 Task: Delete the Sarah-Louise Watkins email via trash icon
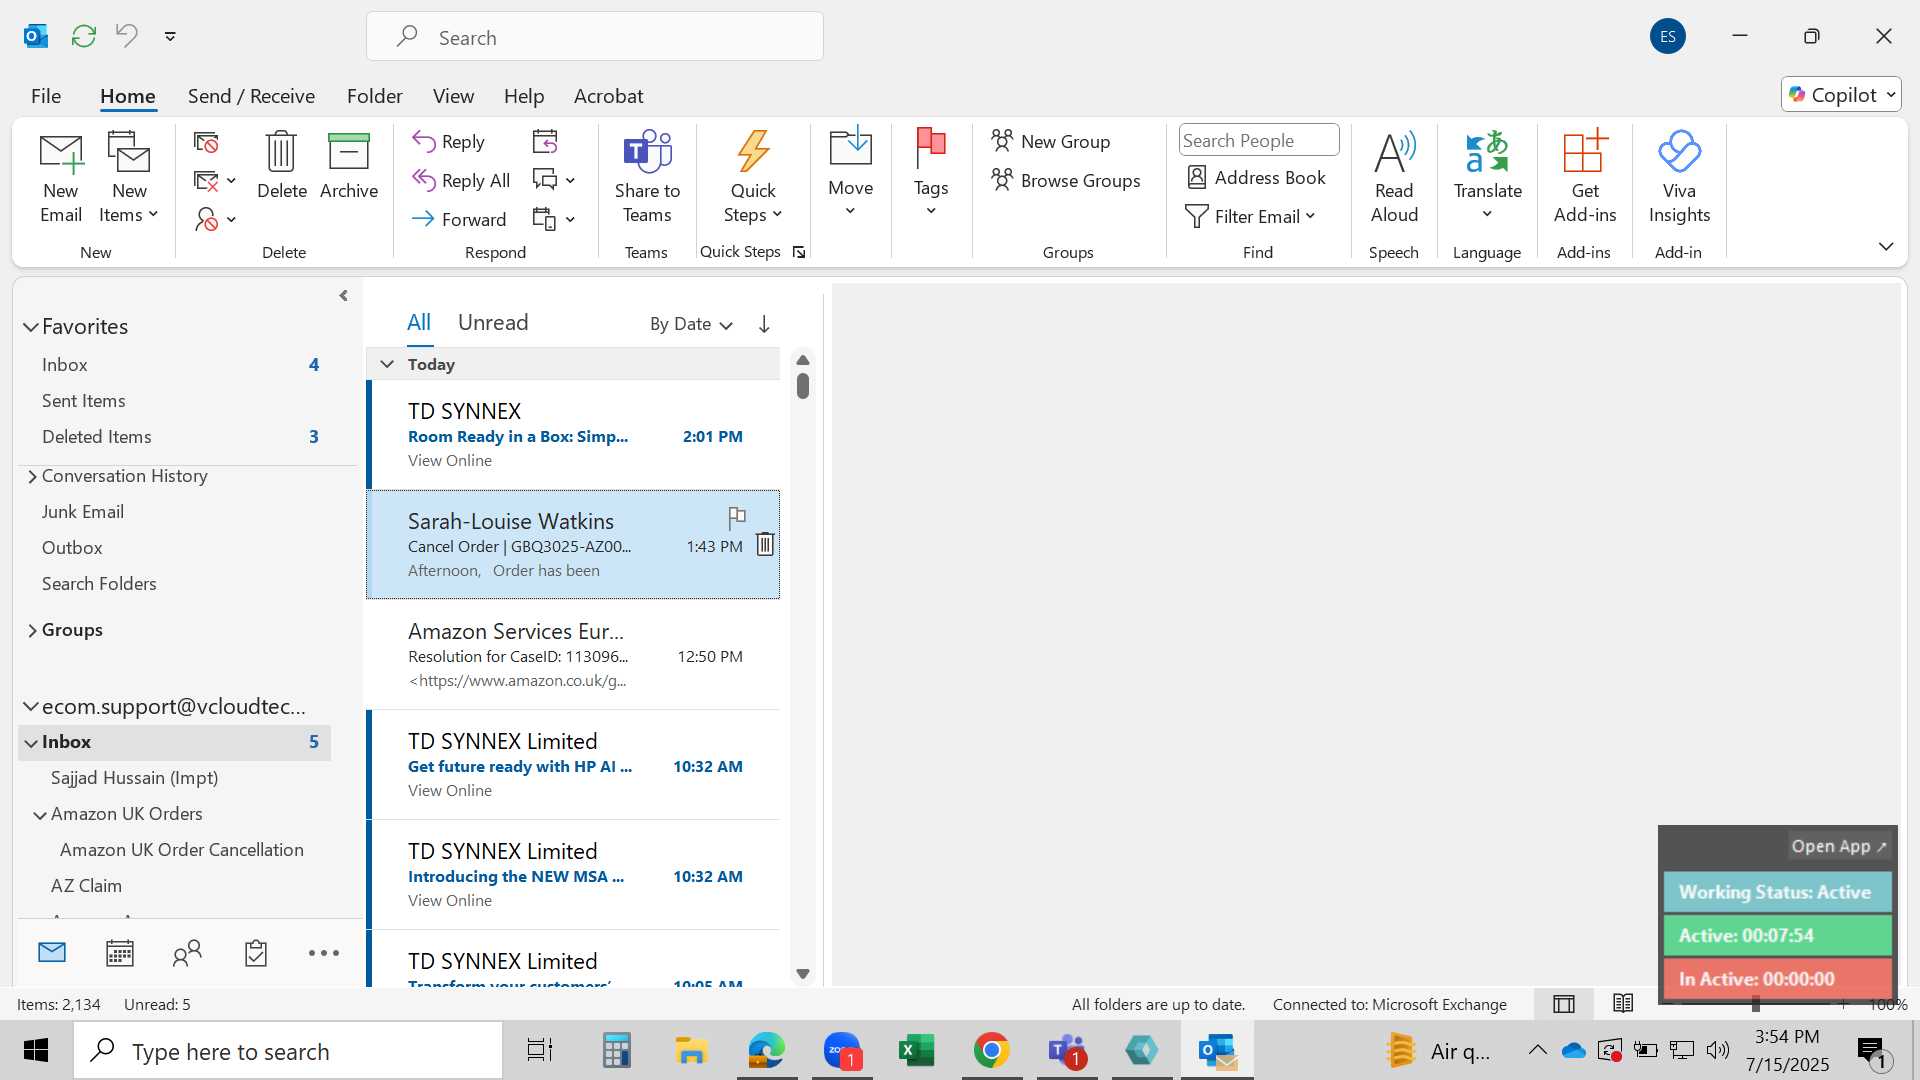click(x=765, y=544)
